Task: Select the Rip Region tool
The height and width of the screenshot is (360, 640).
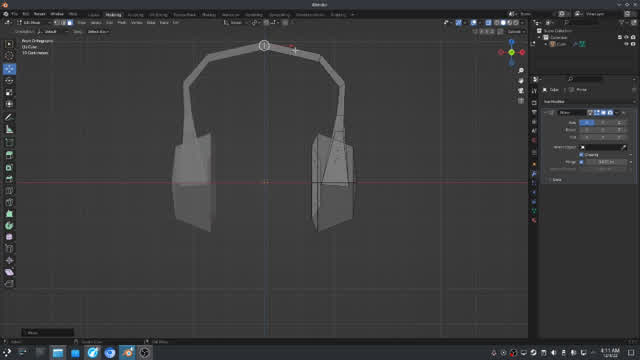Action: coord(9,284)
